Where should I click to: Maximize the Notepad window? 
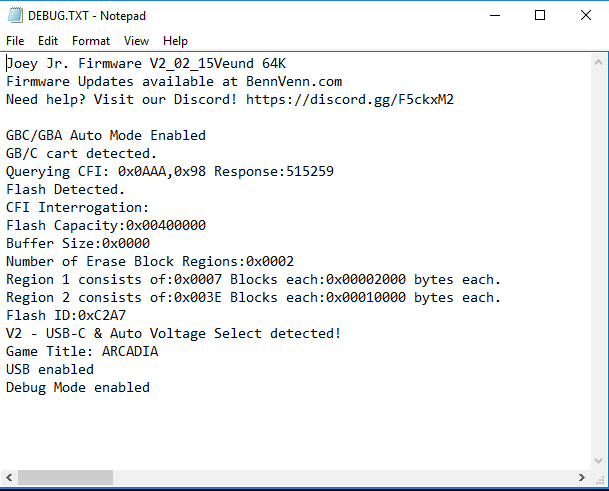(540, 16)
